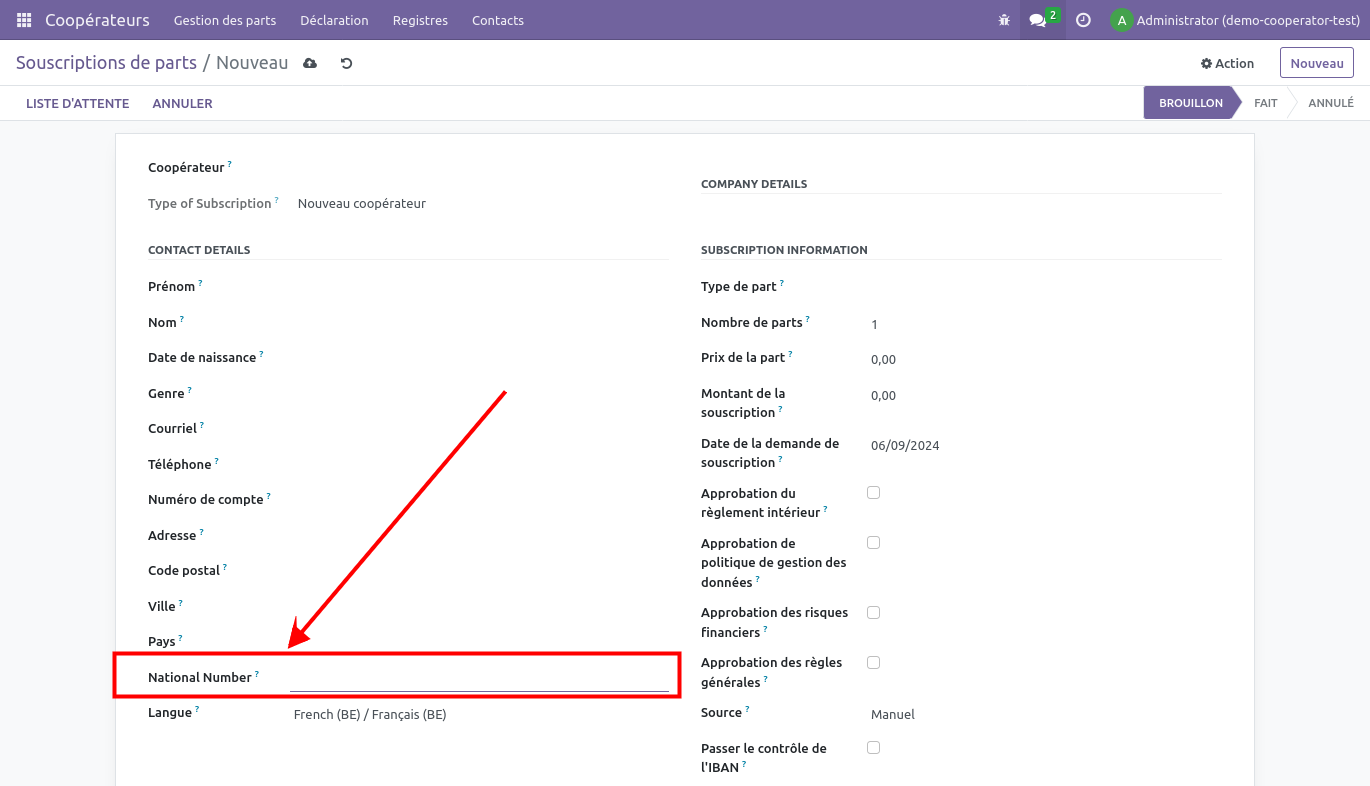This screenshot has width=1370, height=786.
Task: Show the National Number help tooltip mark
Action: [257, 674]
